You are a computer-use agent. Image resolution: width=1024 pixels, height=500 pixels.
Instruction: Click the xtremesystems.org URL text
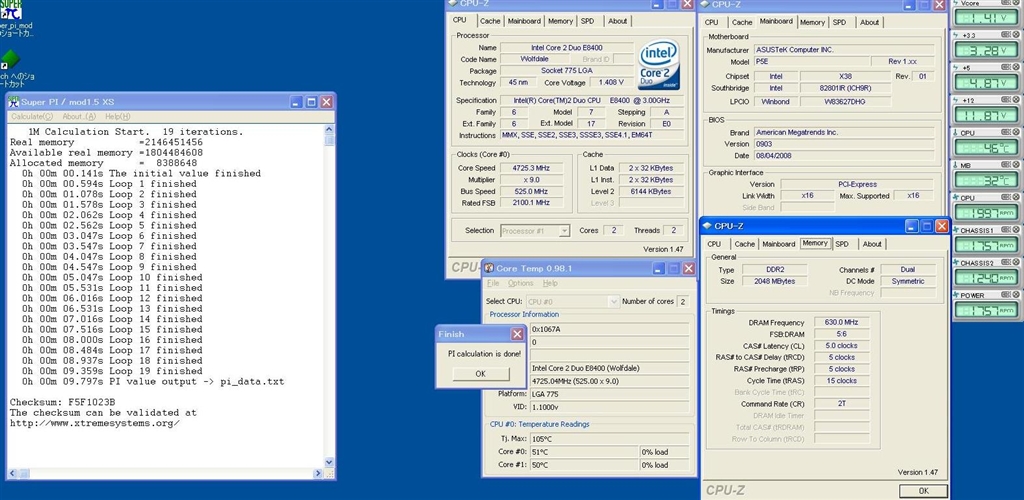95,423
